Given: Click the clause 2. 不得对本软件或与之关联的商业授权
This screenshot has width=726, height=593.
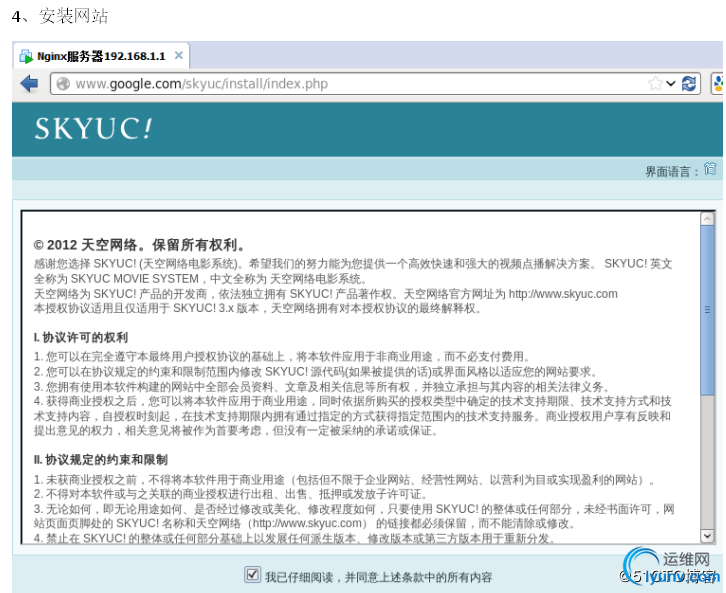Looking at the screenshot, I should tap(231, 494).
